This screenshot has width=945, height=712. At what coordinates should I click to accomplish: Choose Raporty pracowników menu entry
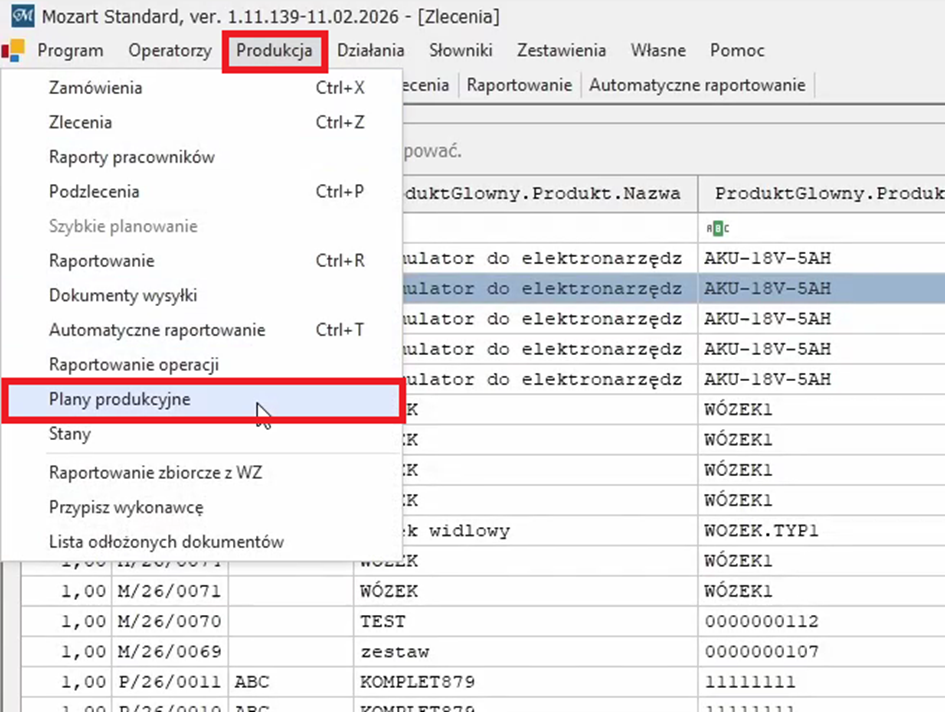(131, 157)
